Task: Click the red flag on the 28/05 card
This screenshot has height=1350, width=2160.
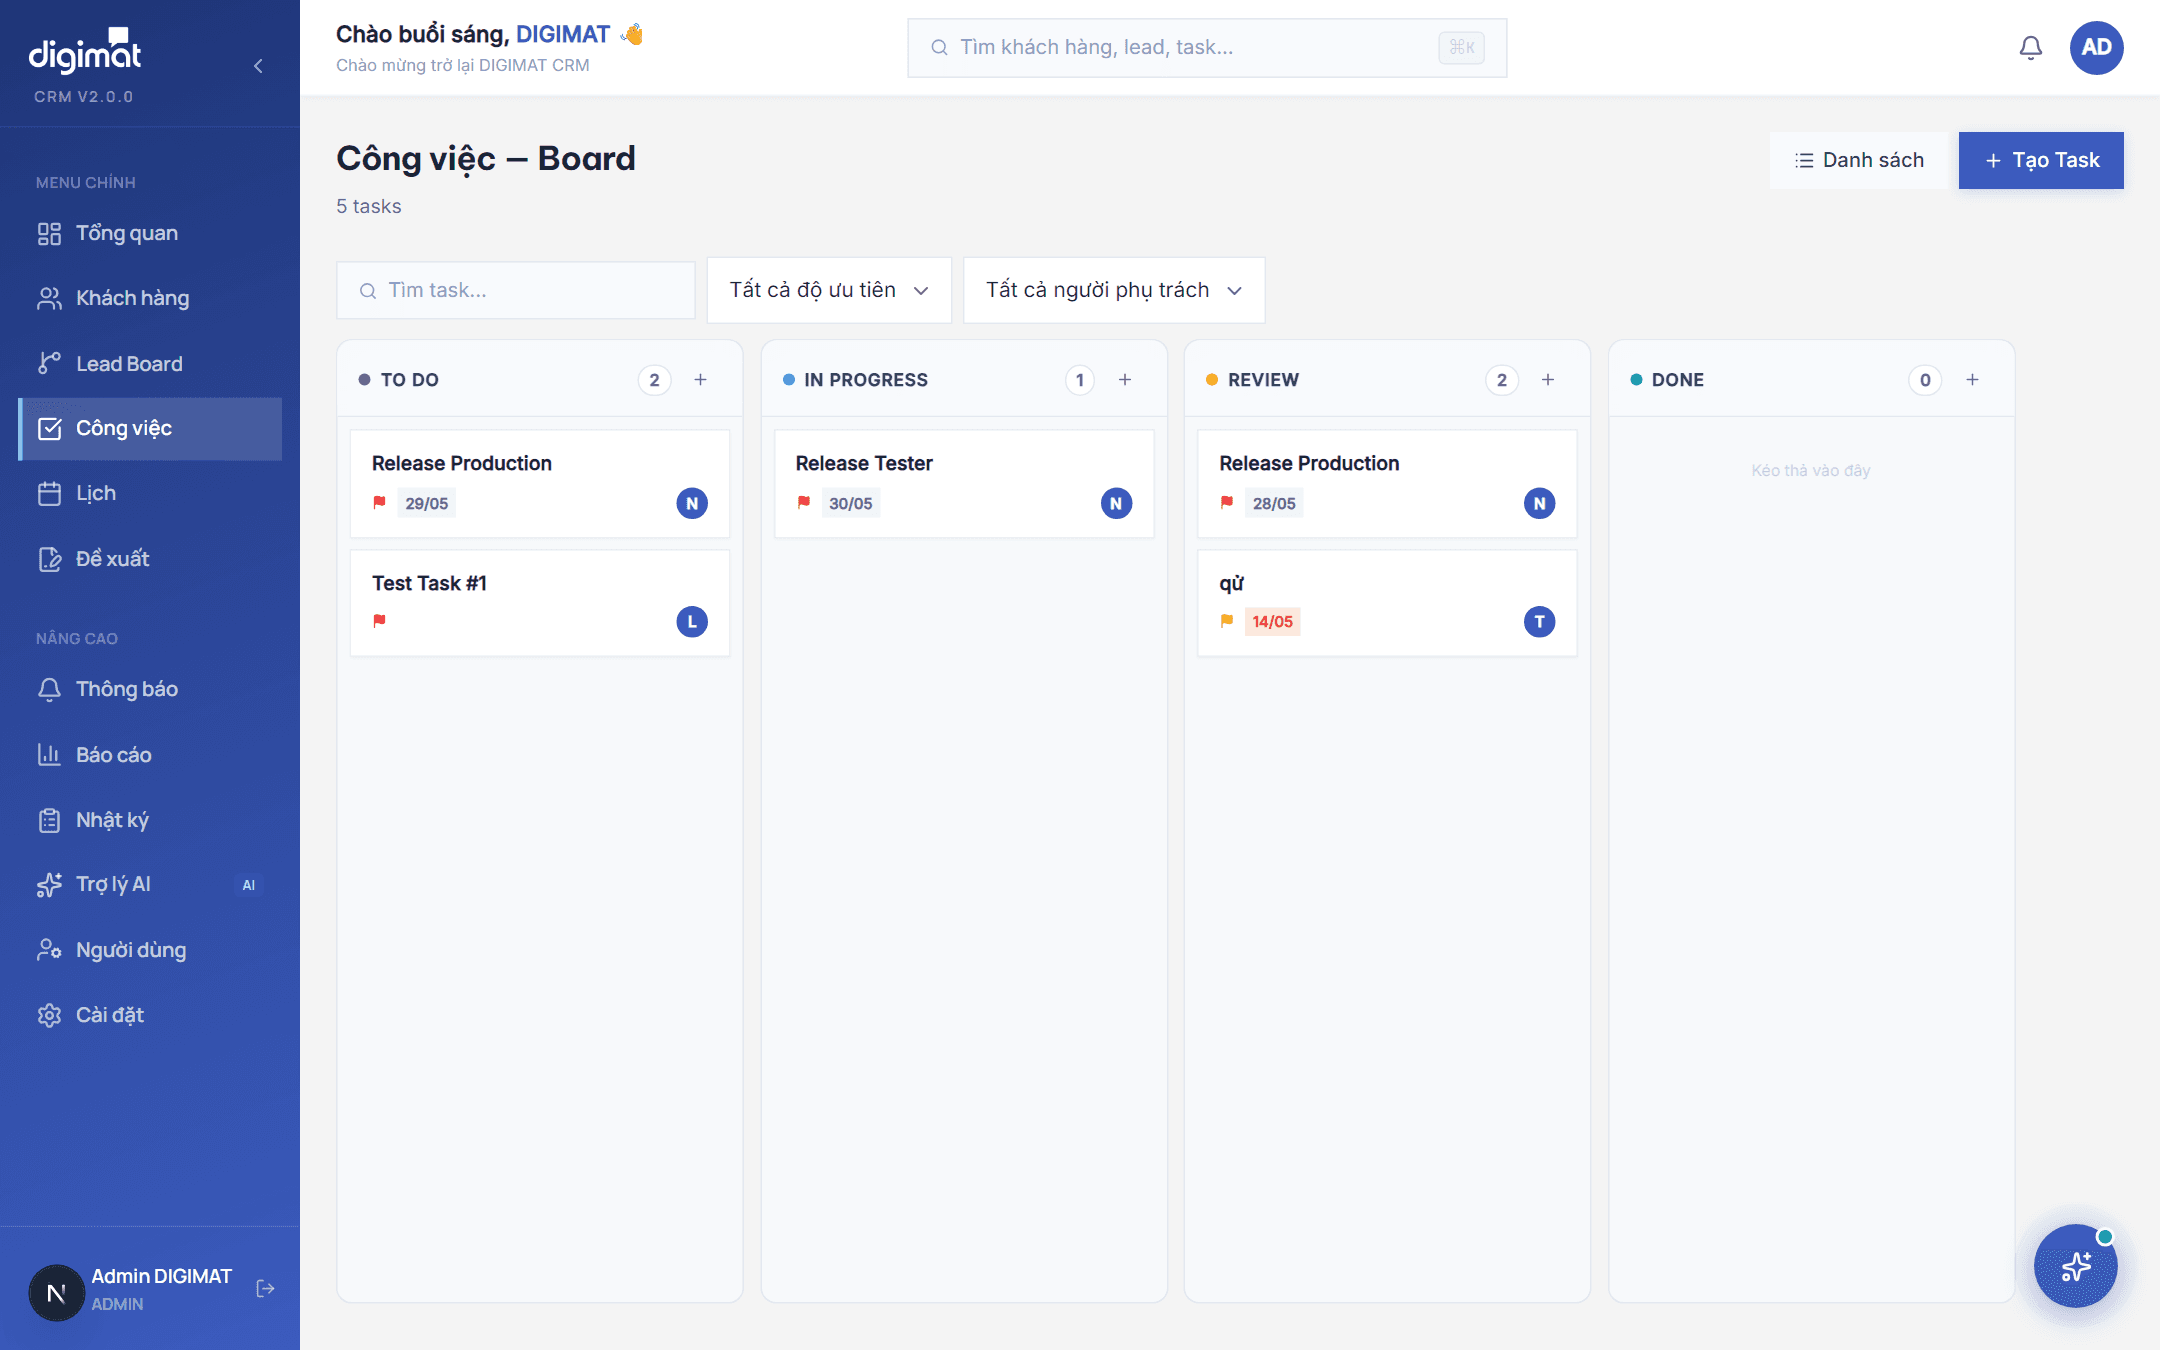Action: point(1227,502)
